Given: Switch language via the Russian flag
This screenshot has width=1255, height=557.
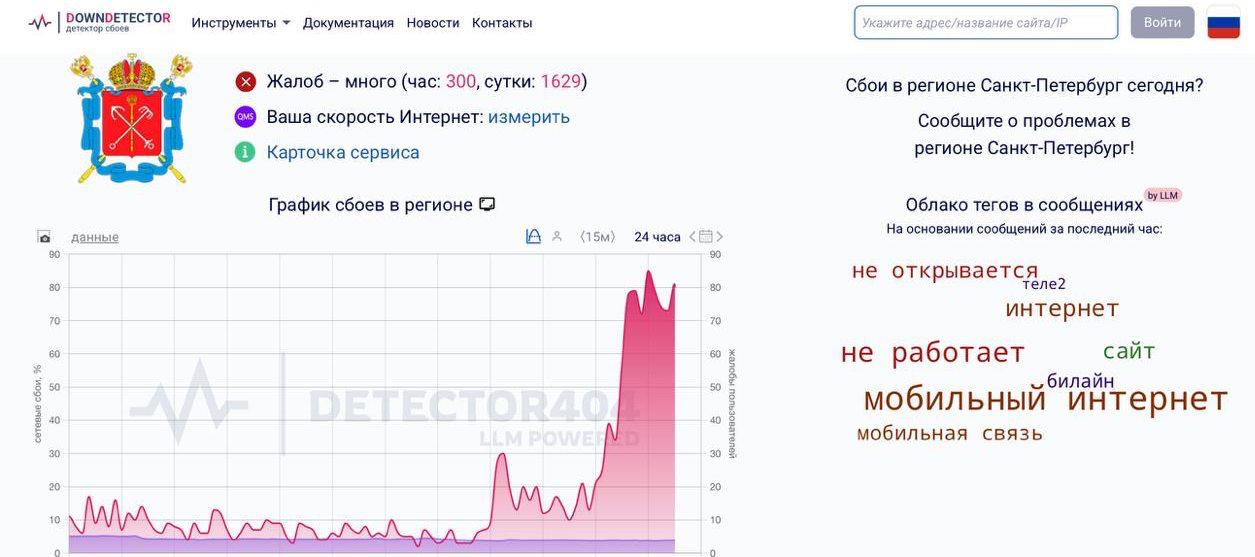Looking at the screenshot, I should (x=1223, y=22).
